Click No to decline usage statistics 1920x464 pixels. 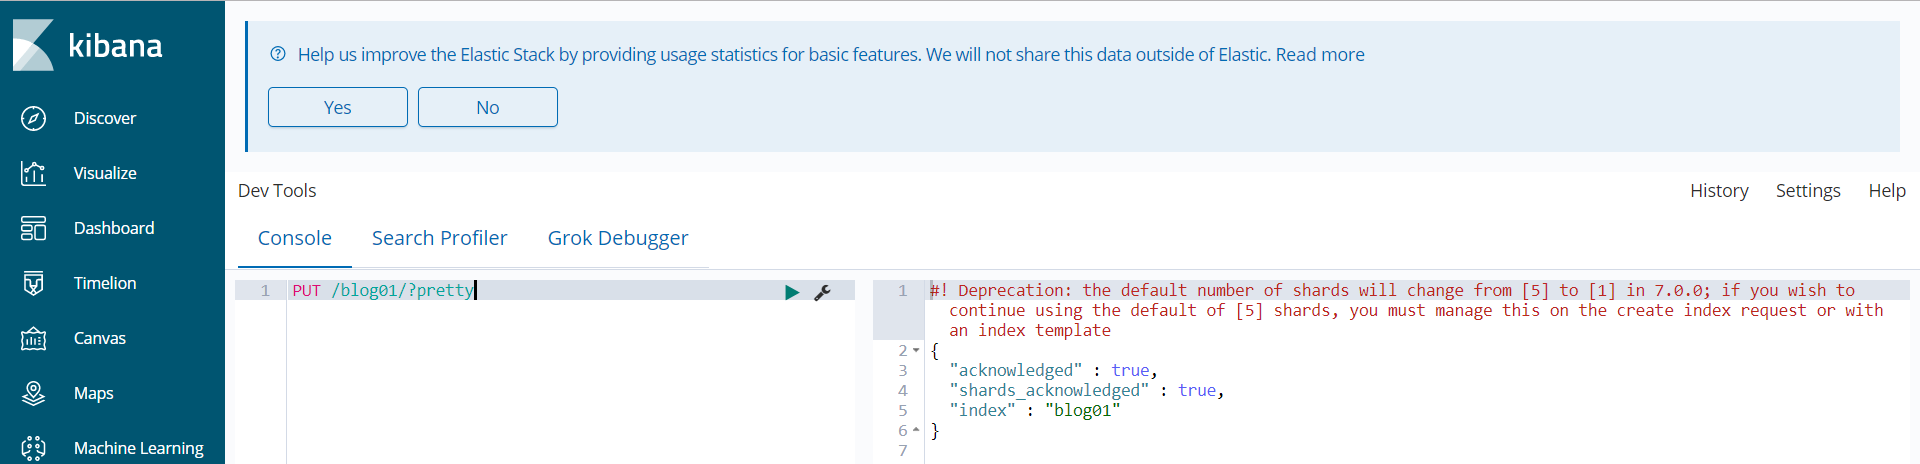[488, 107]
